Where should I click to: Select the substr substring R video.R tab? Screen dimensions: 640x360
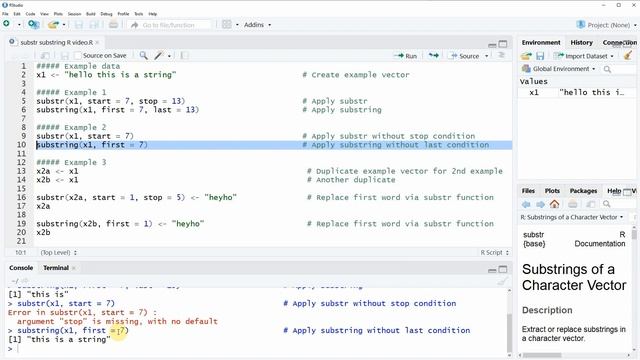56,42
